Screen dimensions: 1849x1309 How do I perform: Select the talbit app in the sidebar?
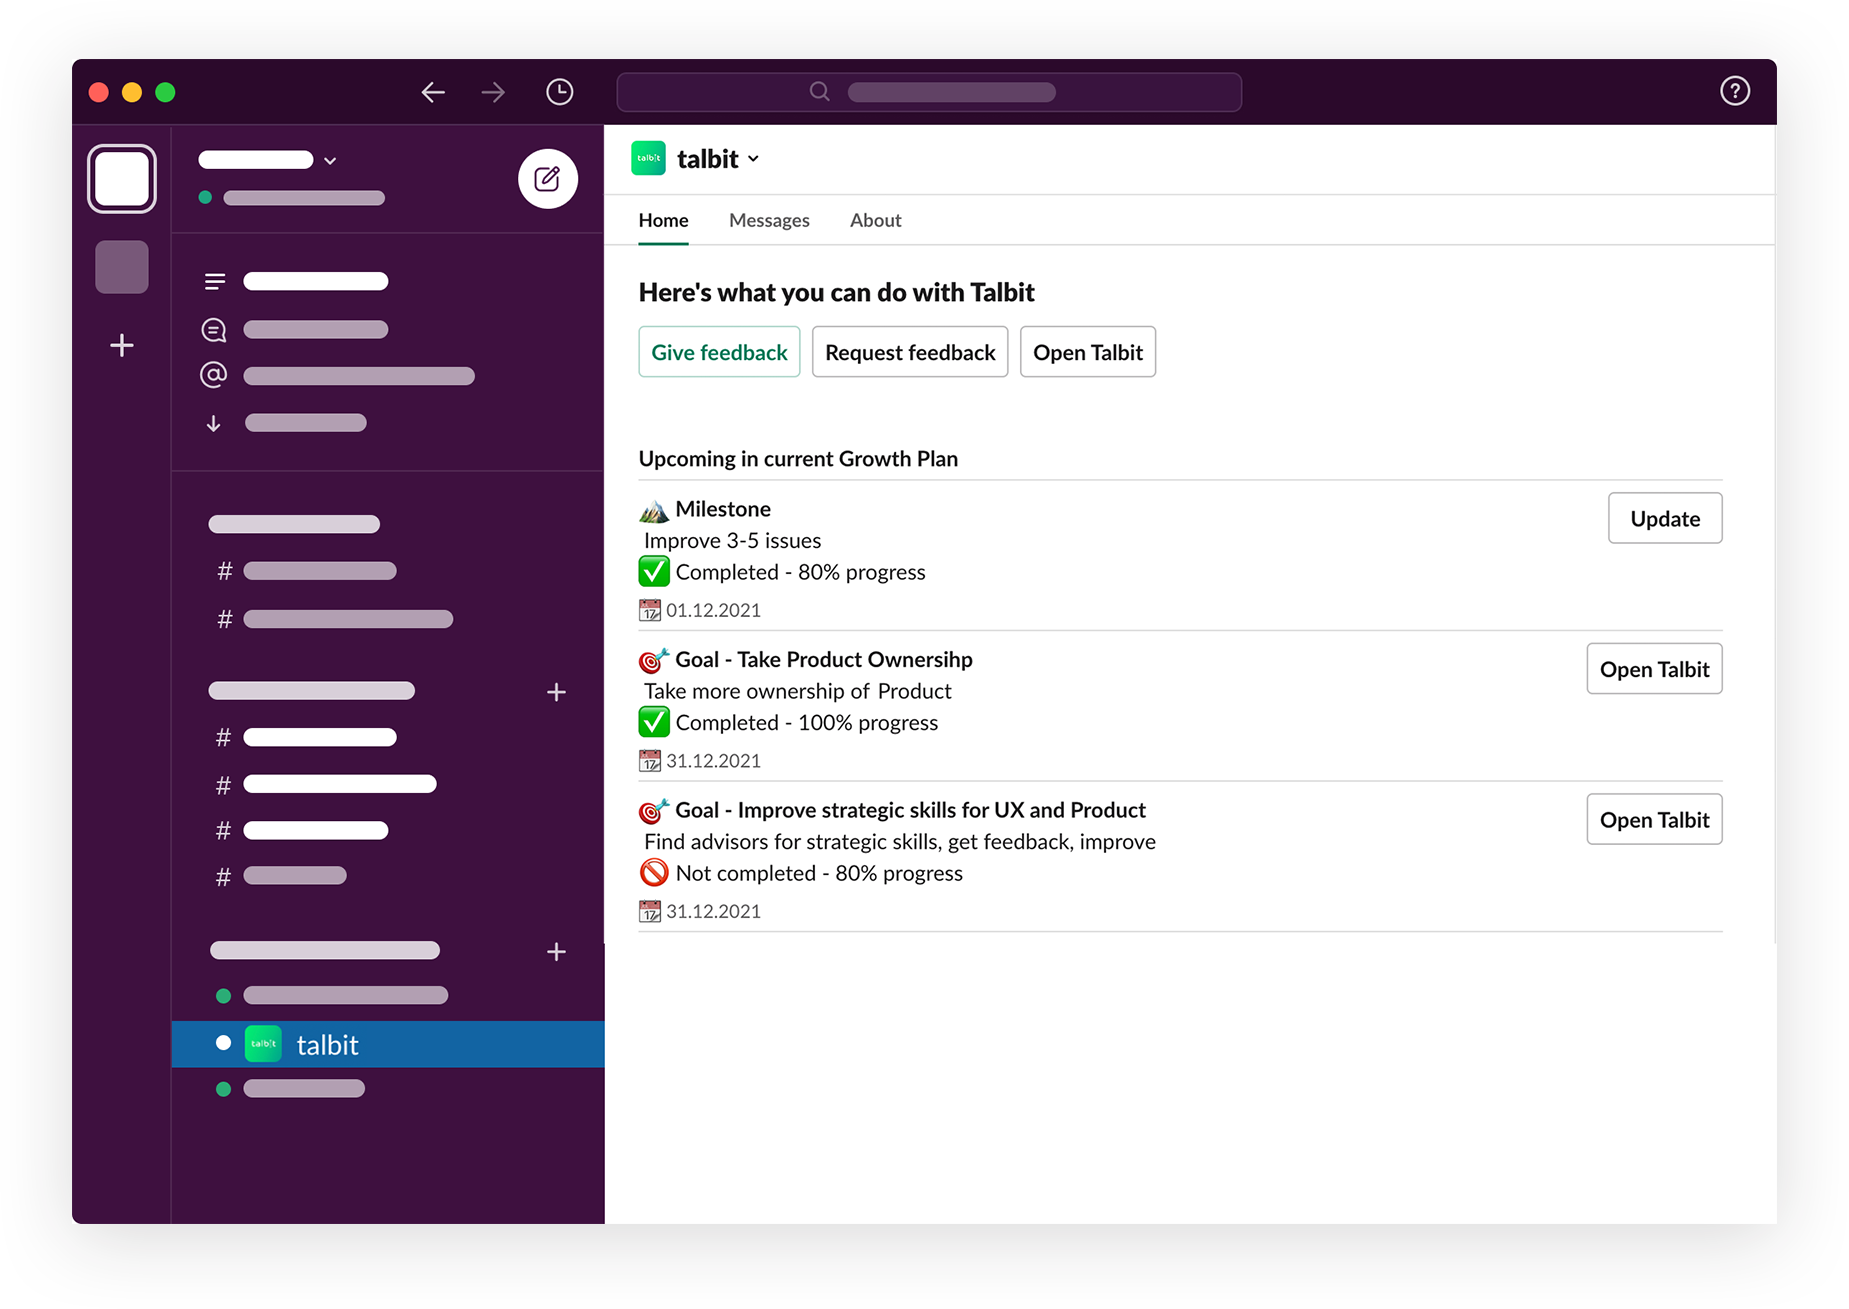pos(388,1044)
